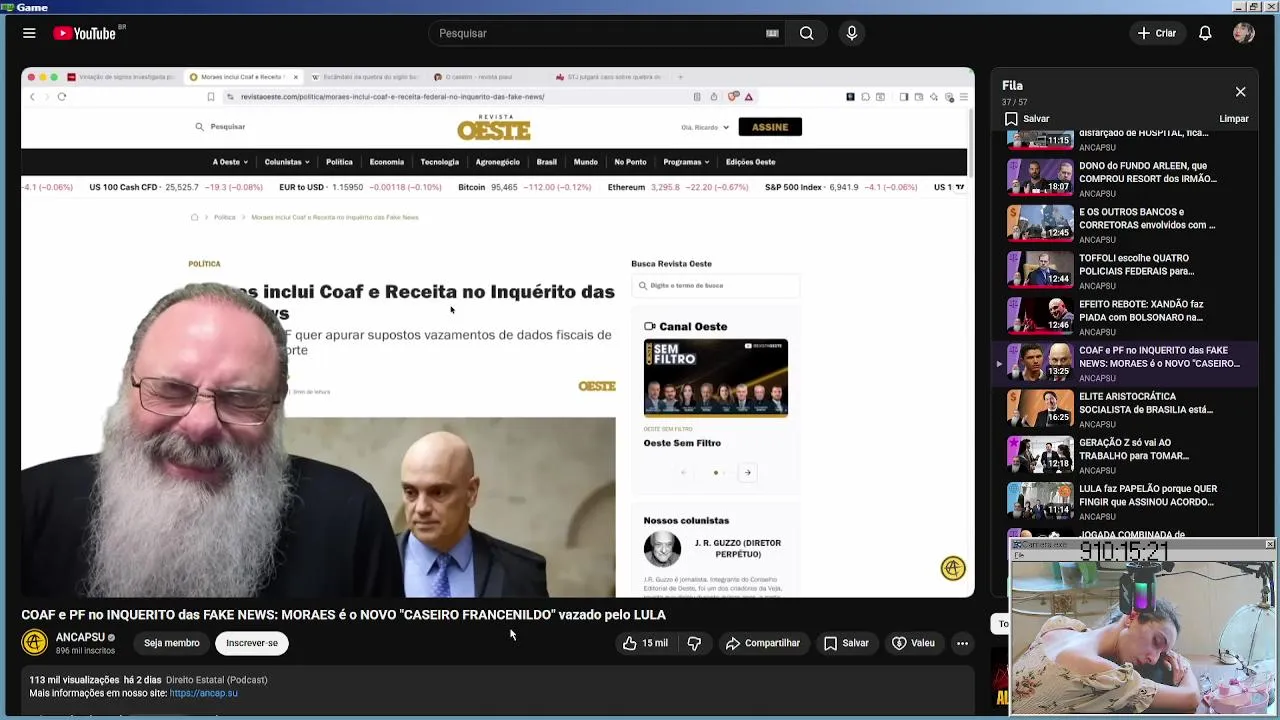
Task: Save the video to a playlist using Salvar below the player
Action: coord(846,643)
